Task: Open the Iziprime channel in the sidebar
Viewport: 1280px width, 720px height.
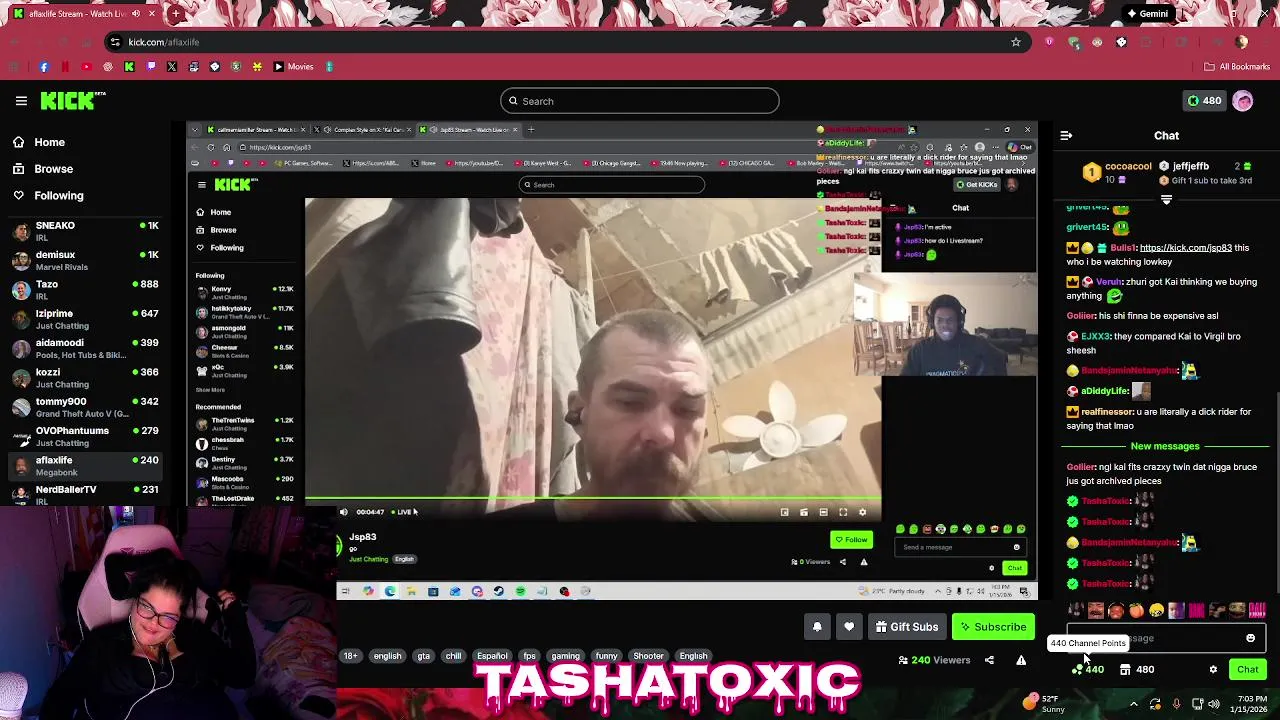Action: point(85,319)
